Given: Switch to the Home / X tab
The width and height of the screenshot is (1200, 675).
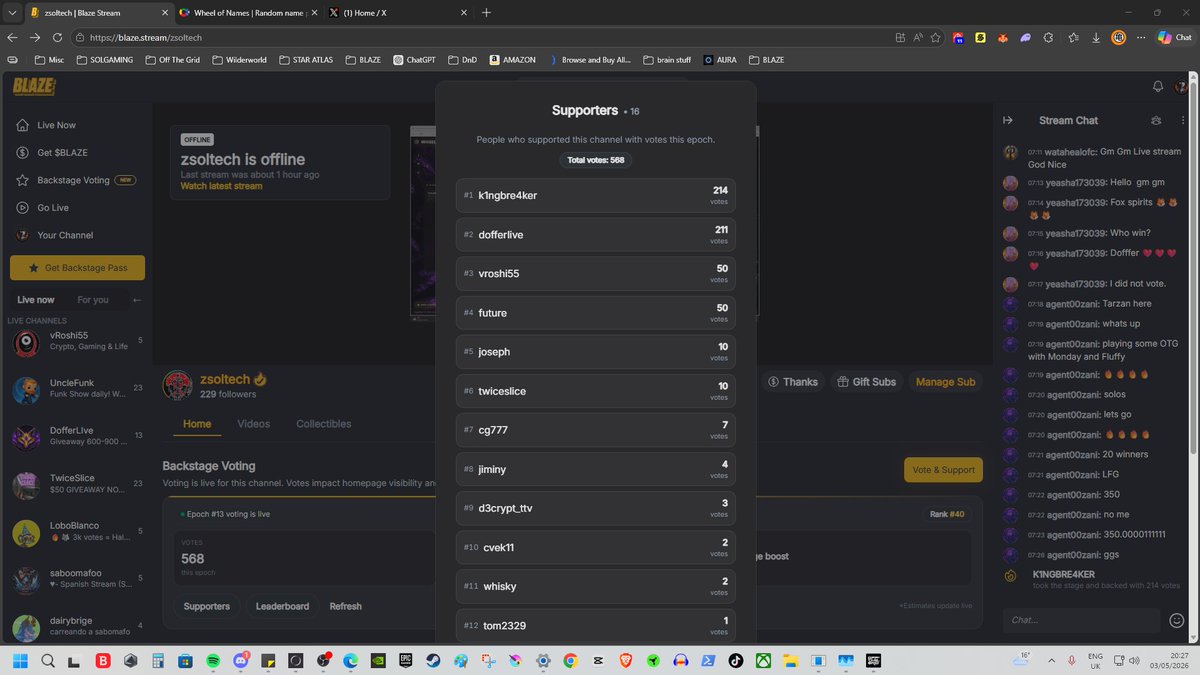Looking at the screenshot, I should tap(397, 12).
